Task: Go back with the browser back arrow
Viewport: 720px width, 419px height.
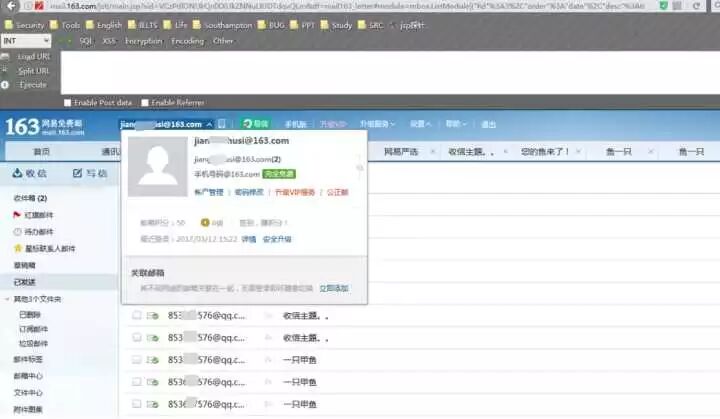Action: pos(12,6)
